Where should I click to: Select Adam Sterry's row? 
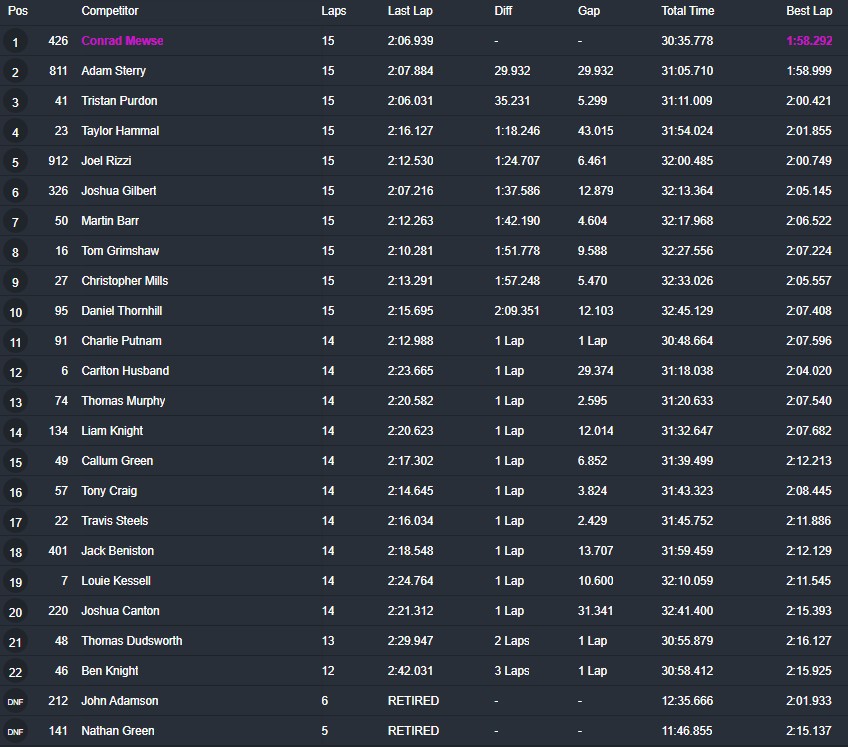[x=424, y=71]
